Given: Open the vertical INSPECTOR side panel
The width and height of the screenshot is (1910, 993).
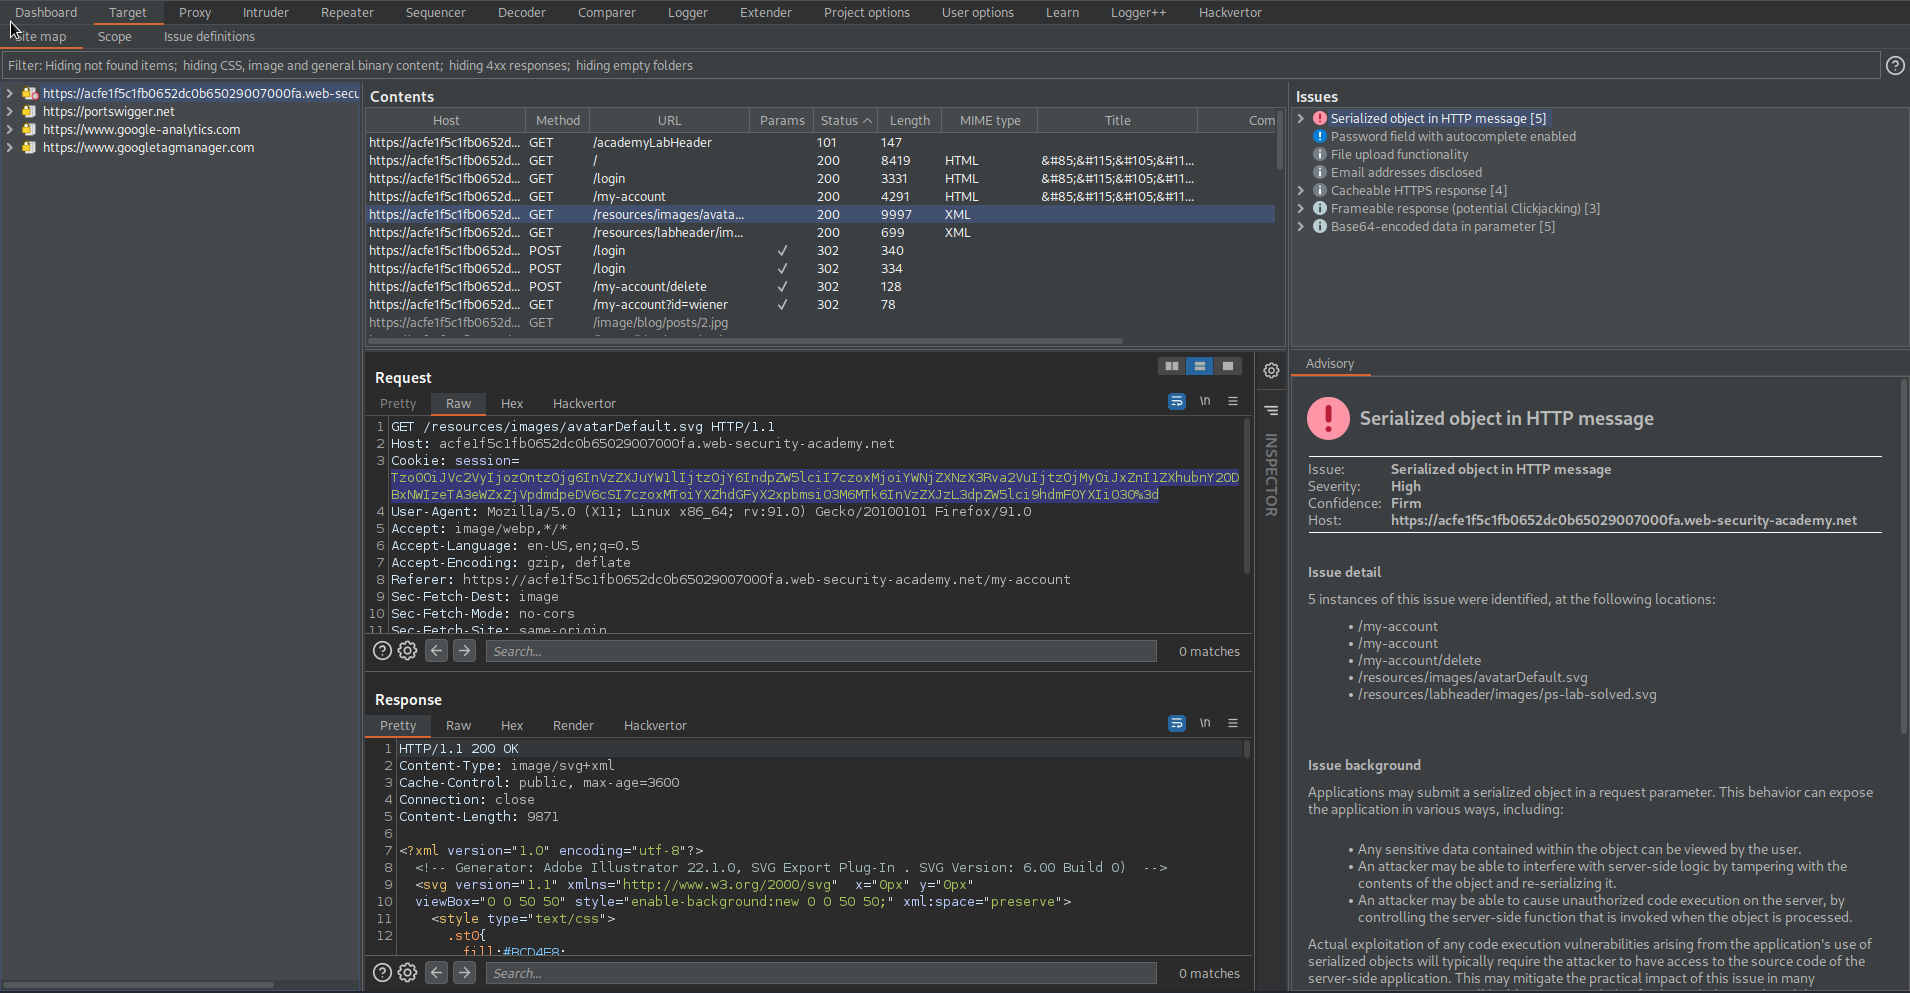Looking at the screenshot, I should pyautogui.click(x=1271, y=474).
